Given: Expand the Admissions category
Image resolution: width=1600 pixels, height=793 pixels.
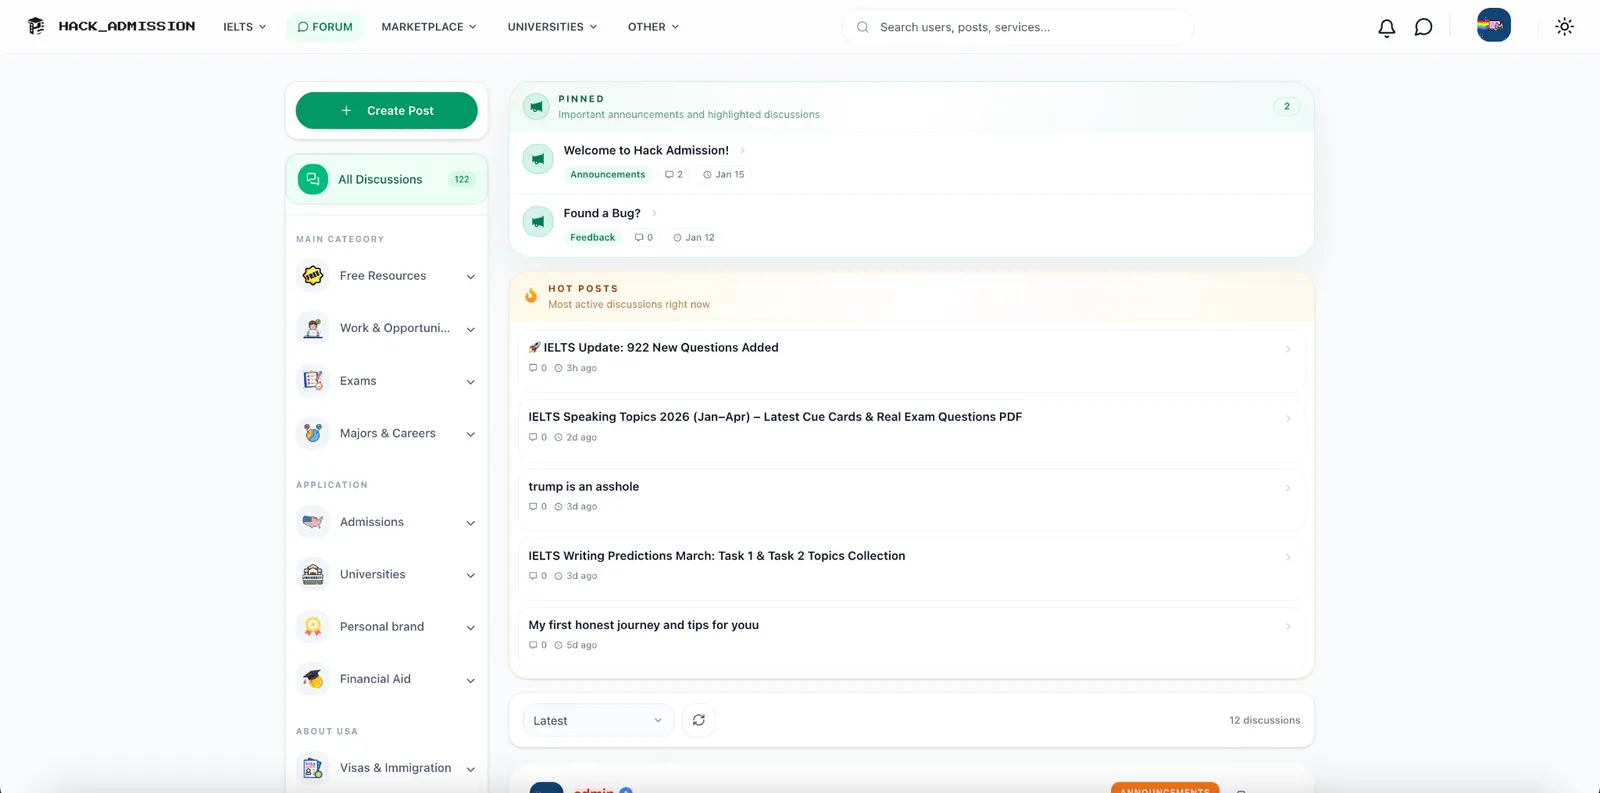Looking at the screenshot, I should coord(470,523).
